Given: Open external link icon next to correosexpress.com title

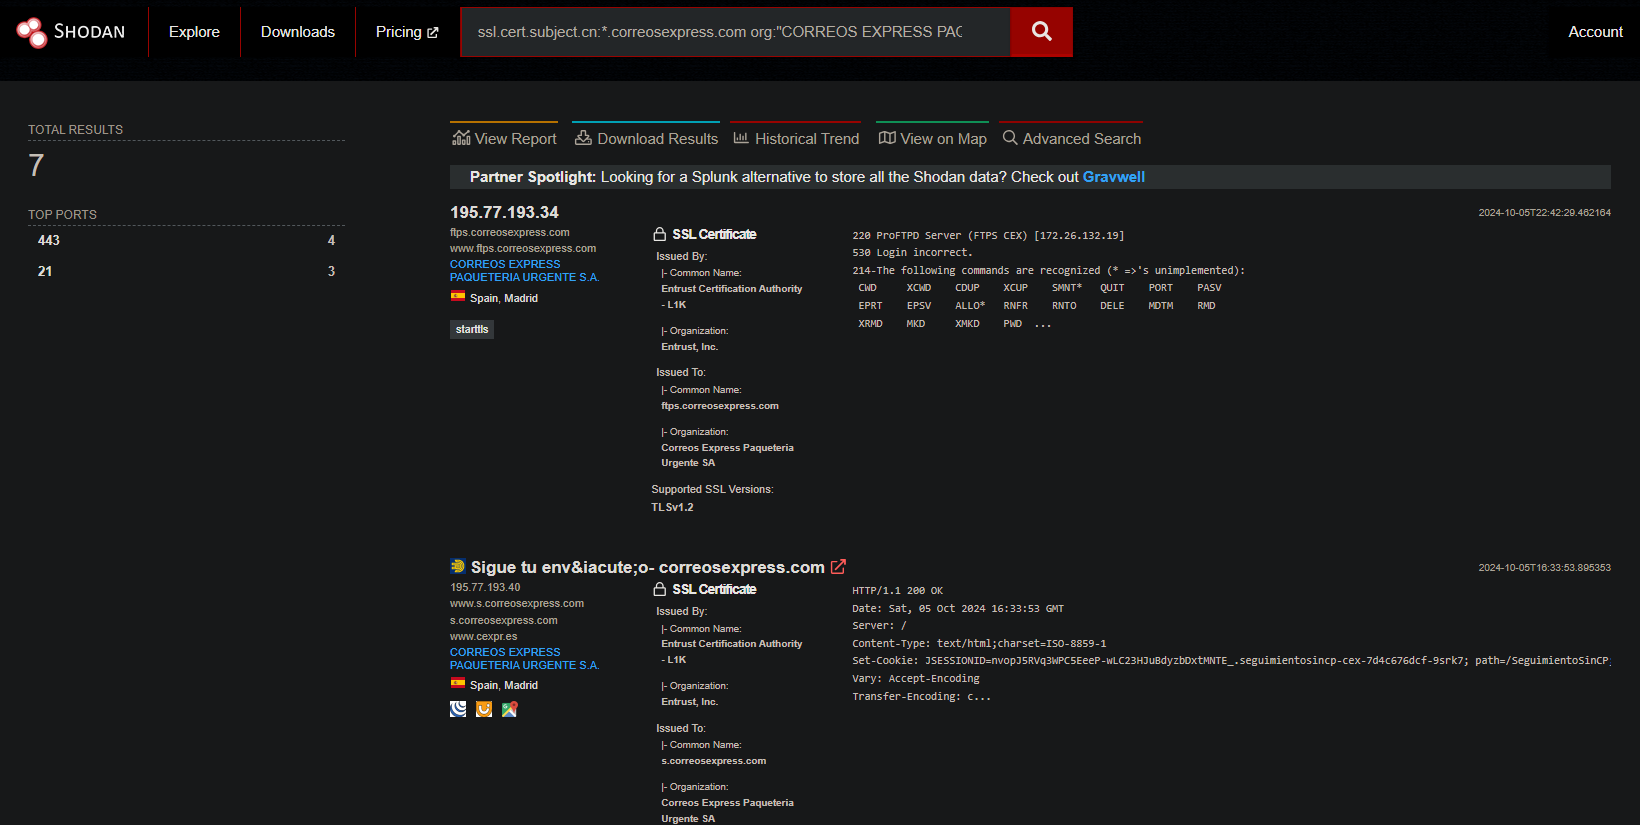Looking at the screenshot, I should tap(838, 567).
